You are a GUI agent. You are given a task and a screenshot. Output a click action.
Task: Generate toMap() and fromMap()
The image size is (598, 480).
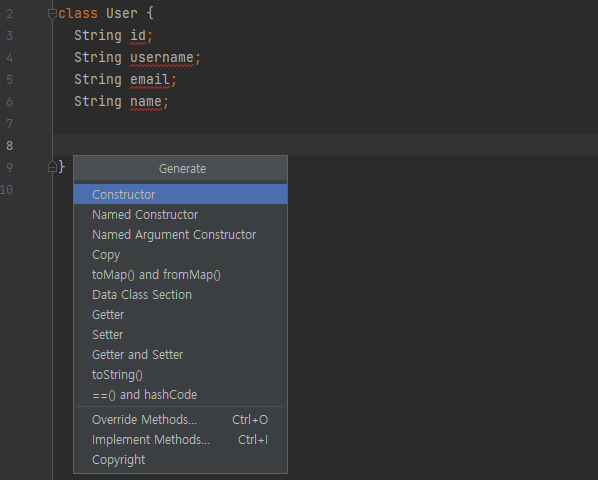point(180,275)
